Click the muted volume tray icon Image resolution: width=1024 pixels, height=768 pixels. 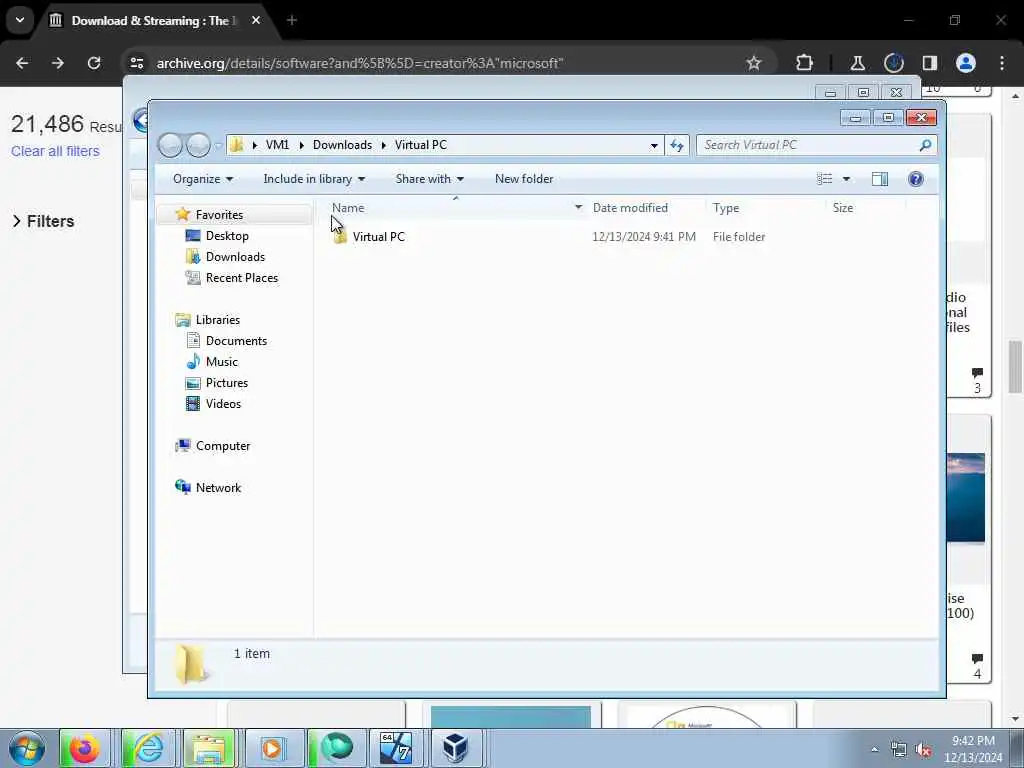(923, 750)
